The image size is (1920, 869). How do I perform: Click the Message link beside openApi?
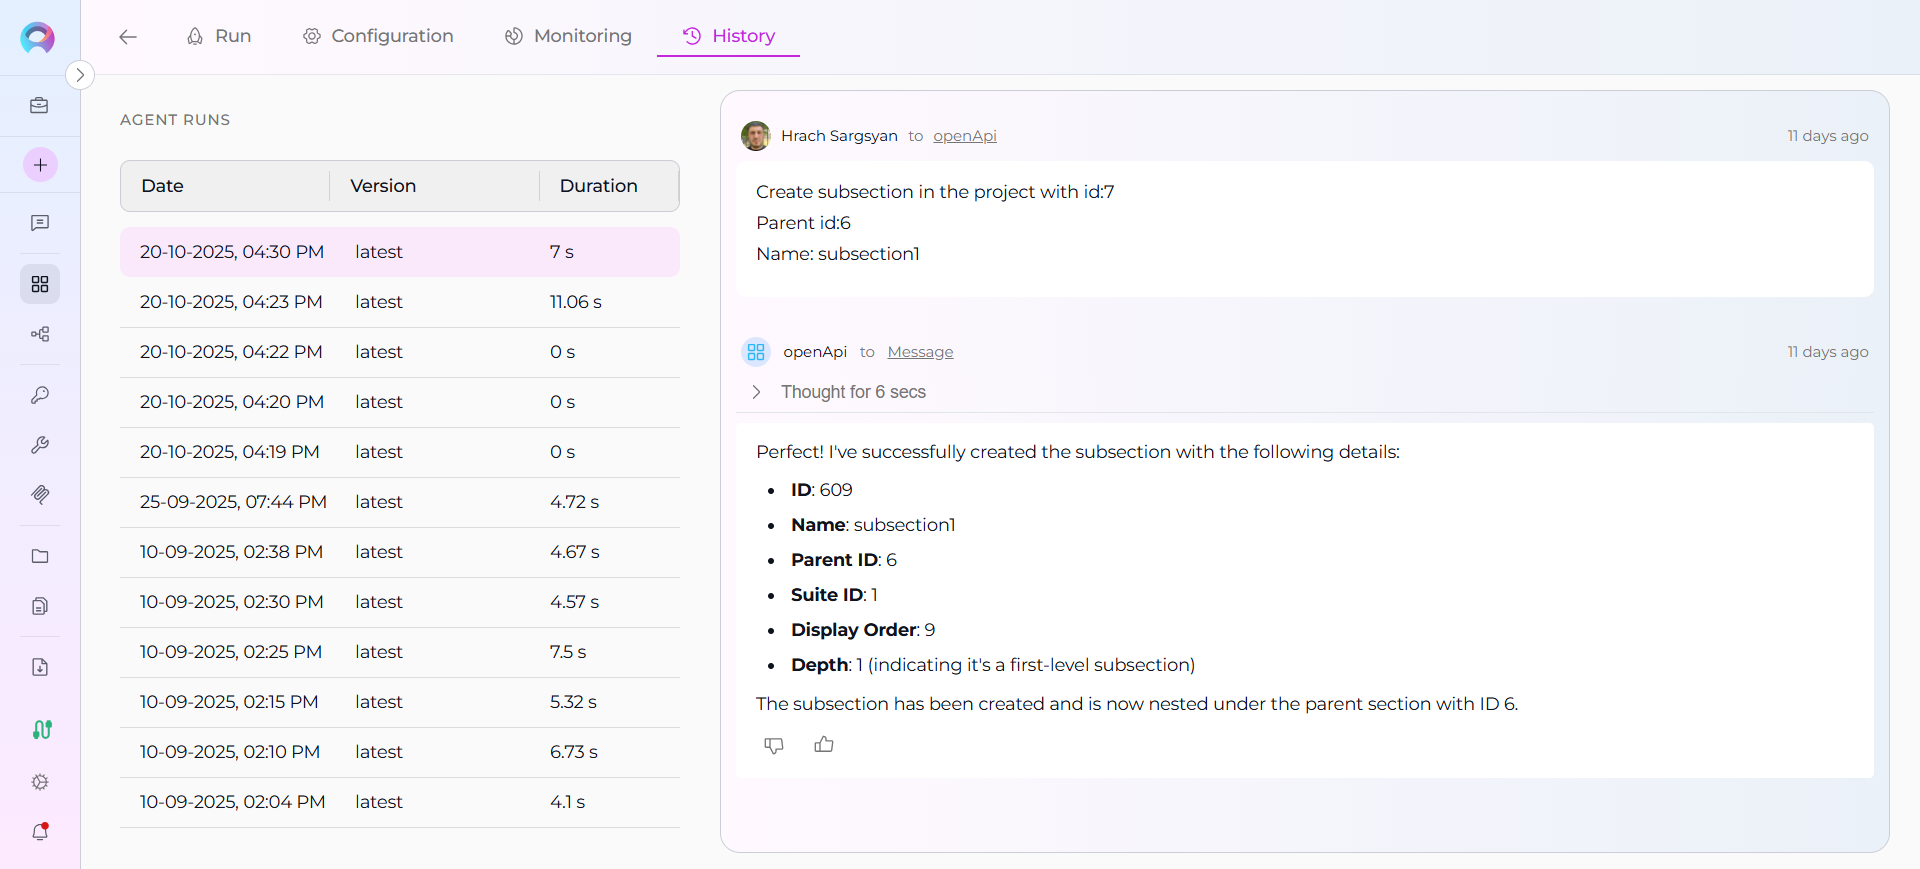tap(920, 352)
